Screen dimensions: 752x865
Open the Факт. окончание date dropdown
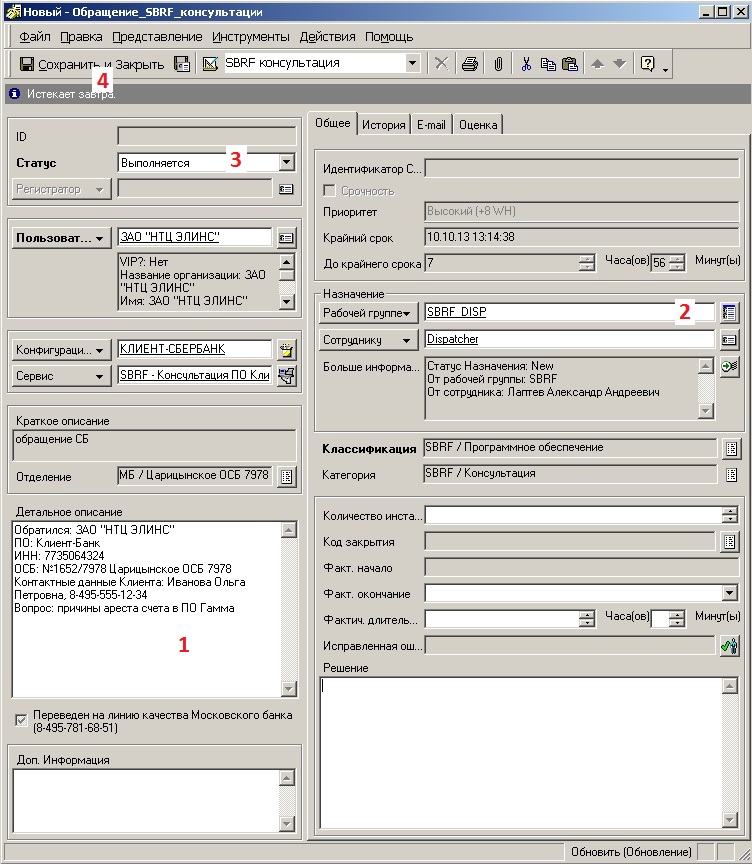tap(729, 593)
